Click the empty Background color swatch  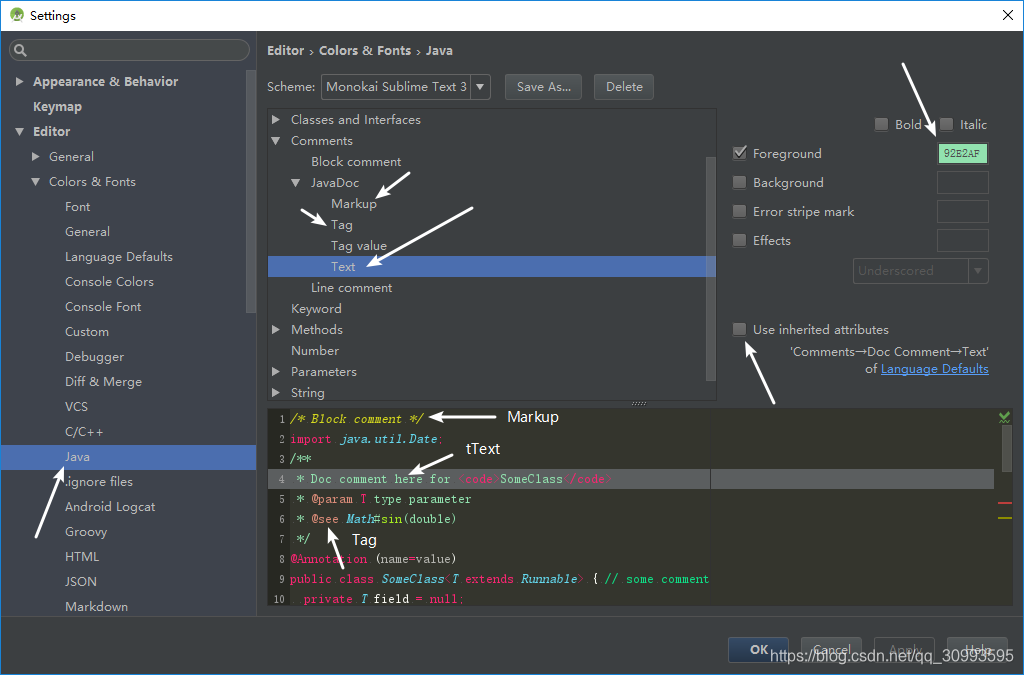(x=963, y=183)
